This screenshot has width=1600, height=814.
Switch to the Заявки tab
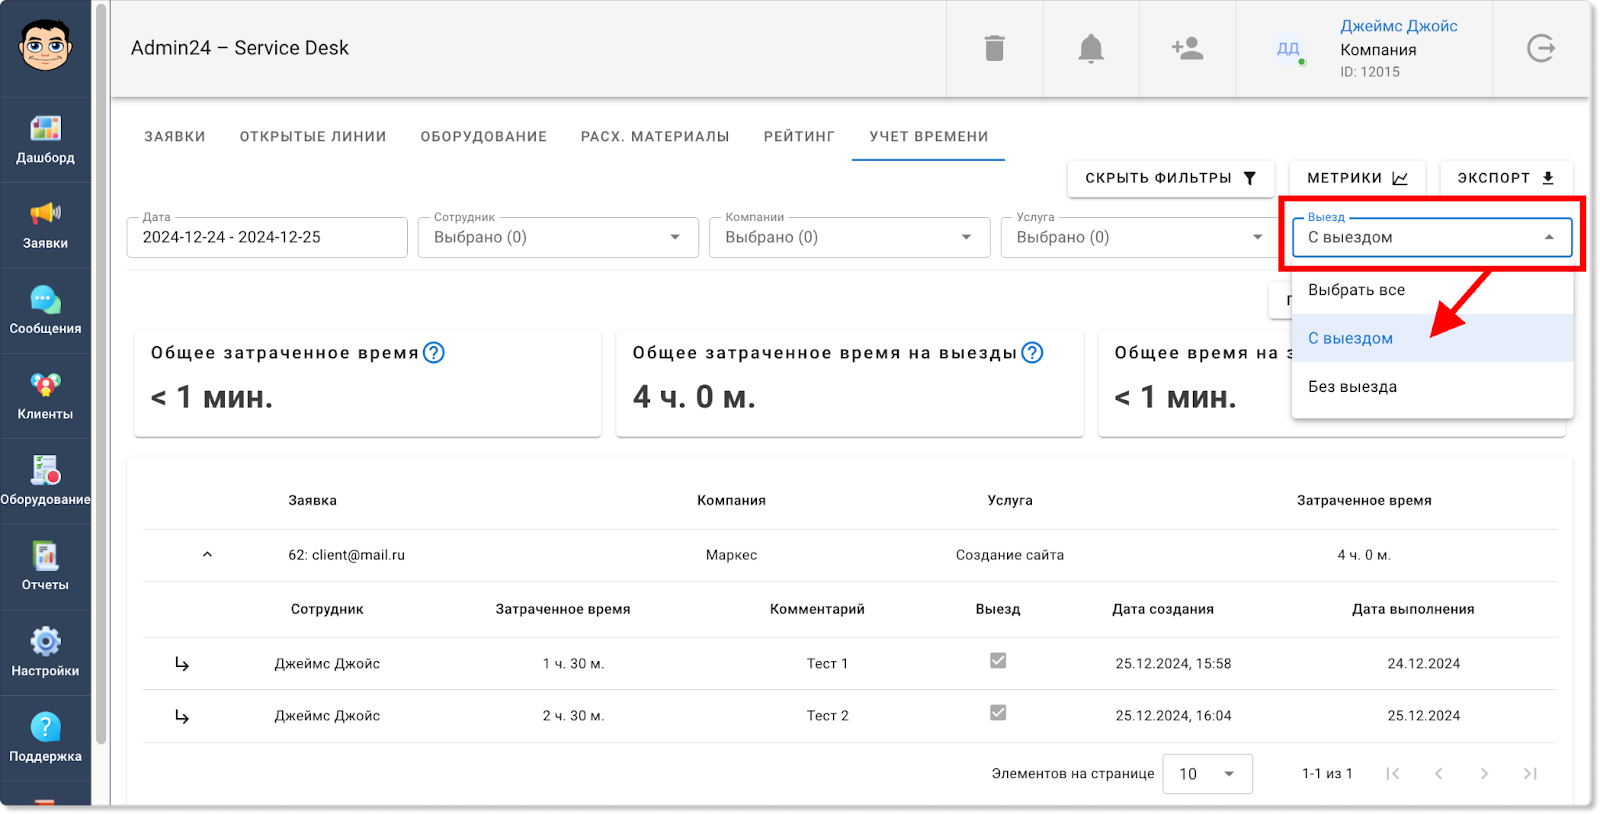click(175, 137)
